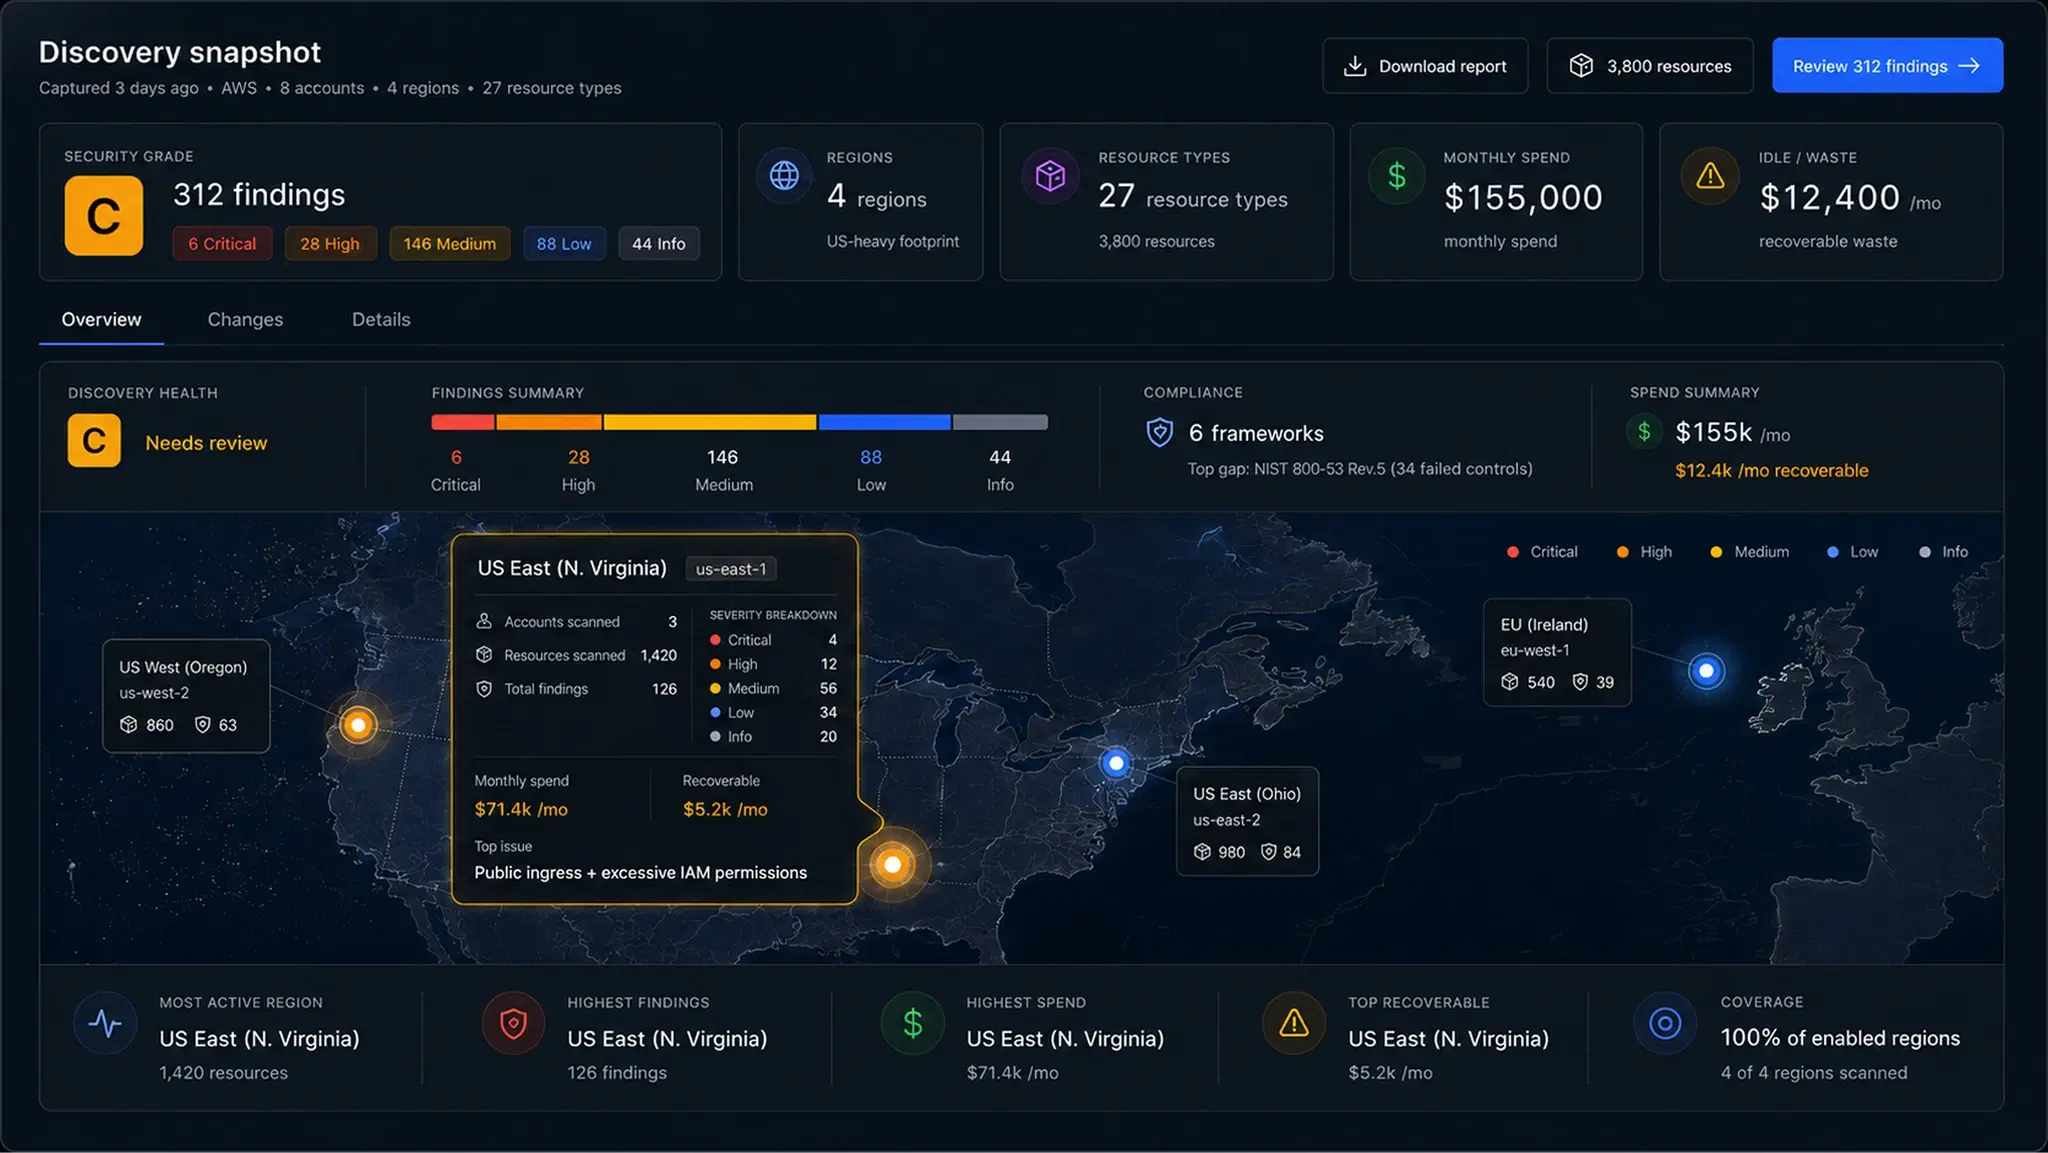Click the Accounts scanned person icon
This screenshot has height=1153, width=2048.
[x=484, y=621]
